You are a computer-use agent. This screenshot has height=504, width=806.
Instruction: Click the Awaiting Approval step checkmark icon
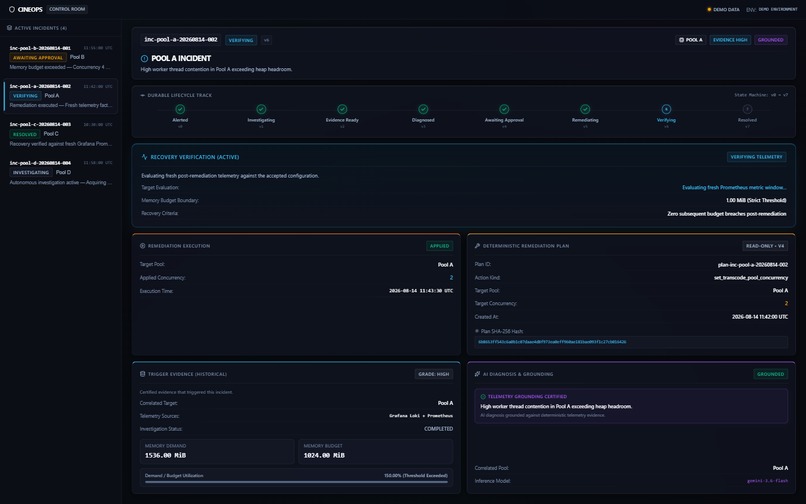click(x=504, y=109)
